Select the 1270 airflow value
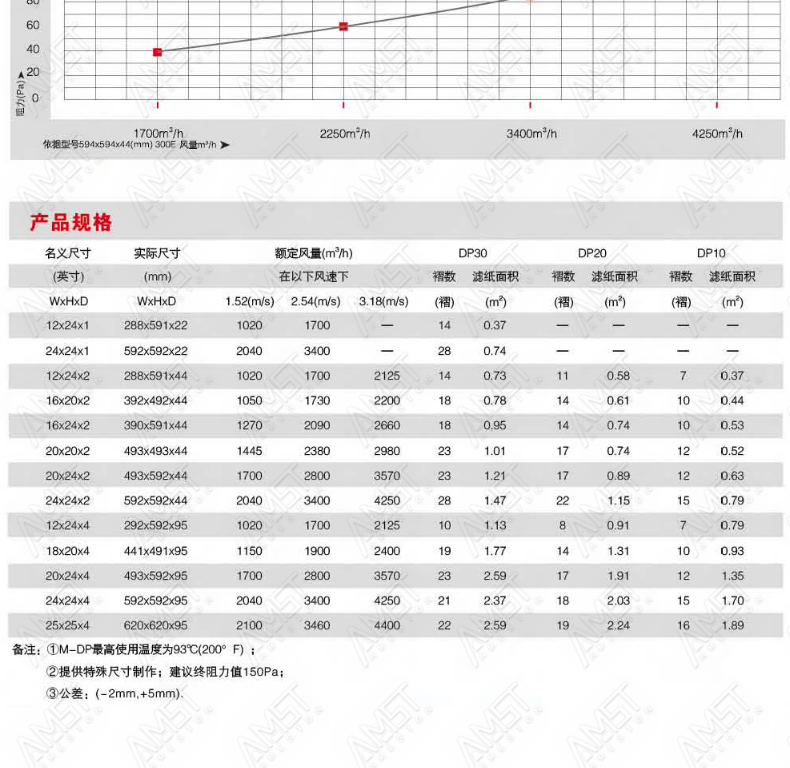790x768 pixels. pyautogui.click(x=249, y=425)
